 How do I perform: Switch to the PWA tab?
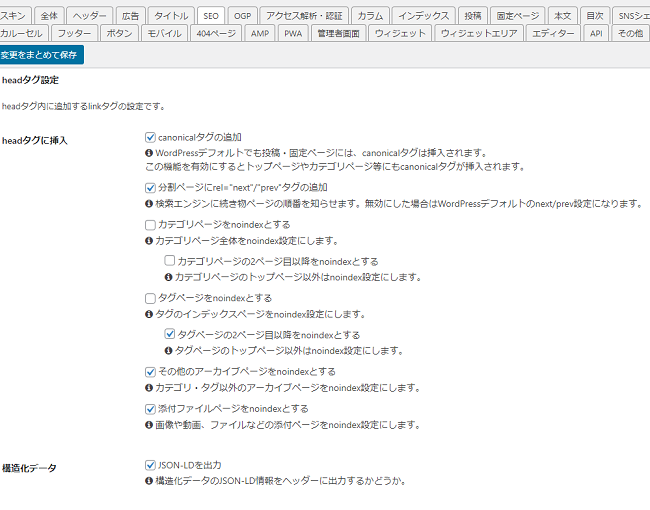(293, 33)
